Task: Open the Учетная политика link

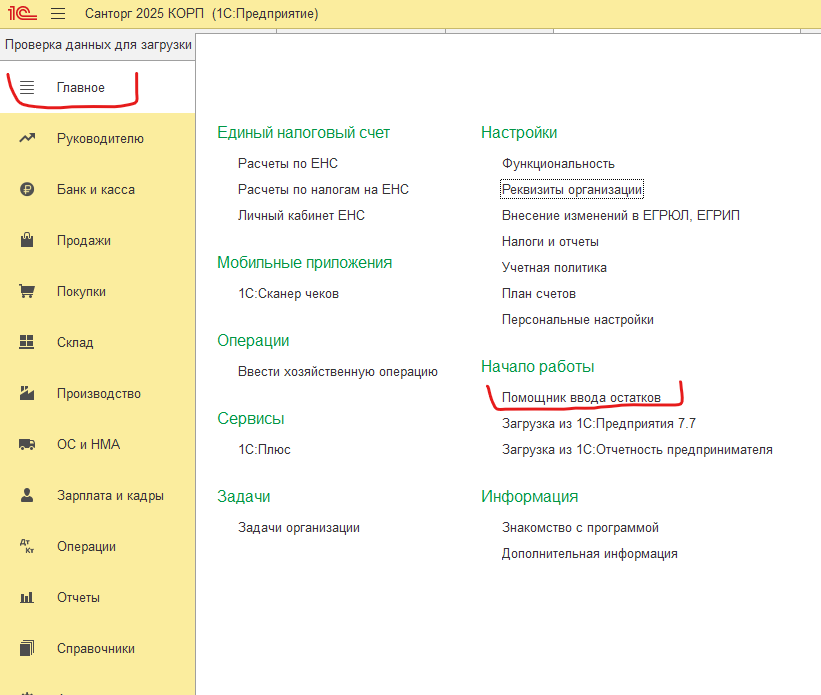Action: 554,268
